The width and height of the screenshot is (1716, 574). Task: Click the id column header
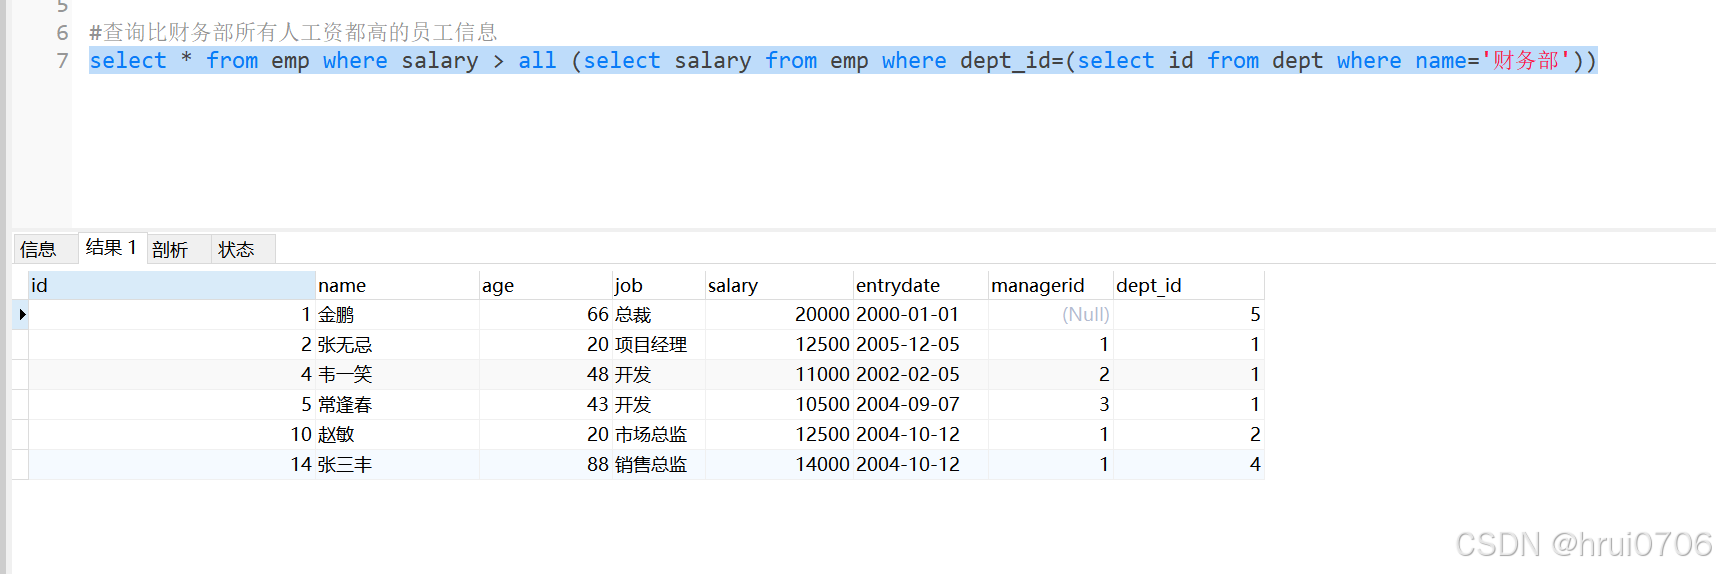click(x=172, y=285)
